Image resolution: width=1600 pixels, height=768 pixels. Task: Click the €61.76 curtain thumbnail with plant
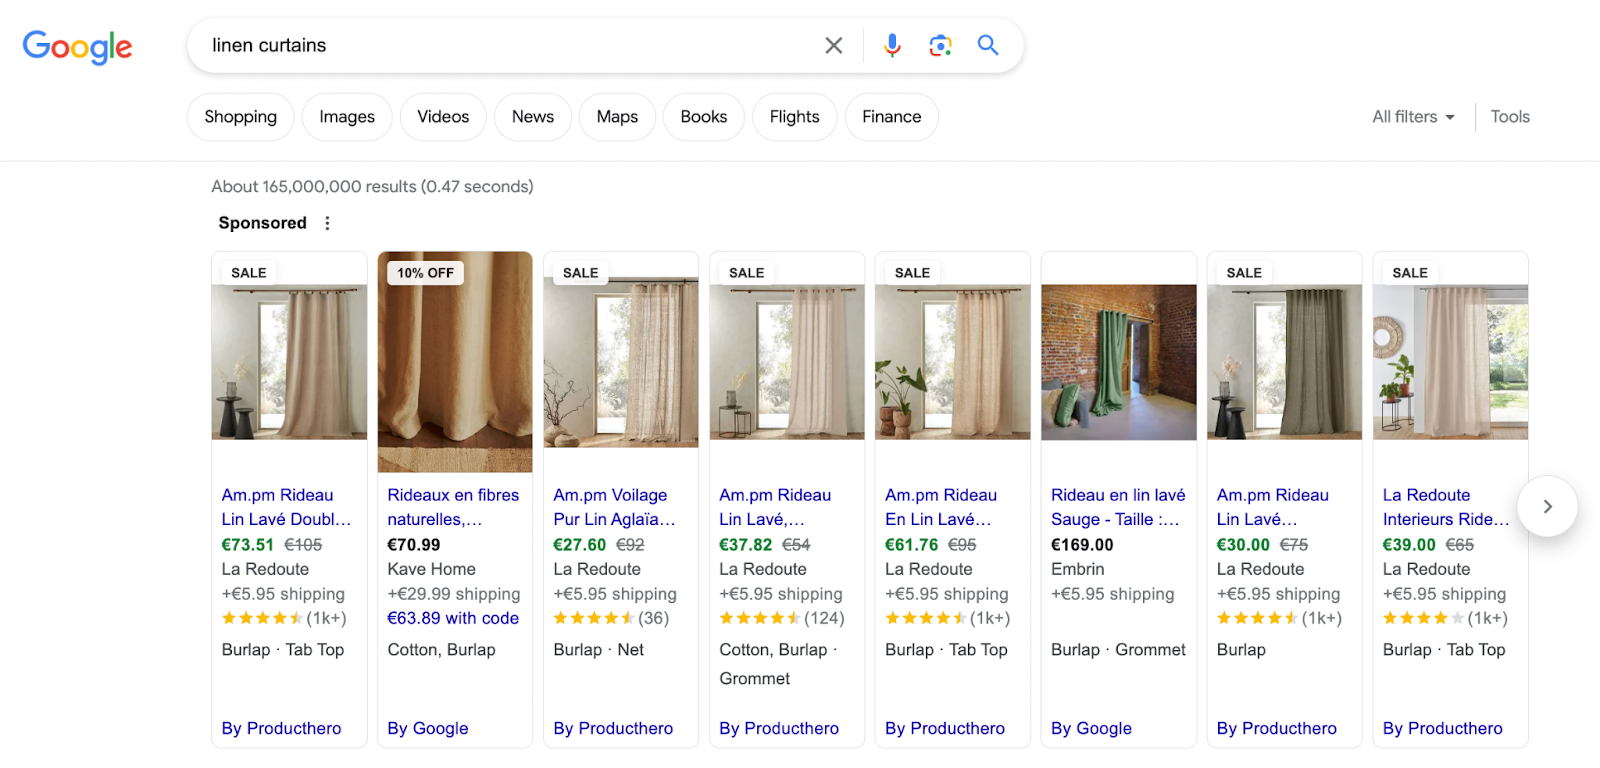tap(953, 362)
